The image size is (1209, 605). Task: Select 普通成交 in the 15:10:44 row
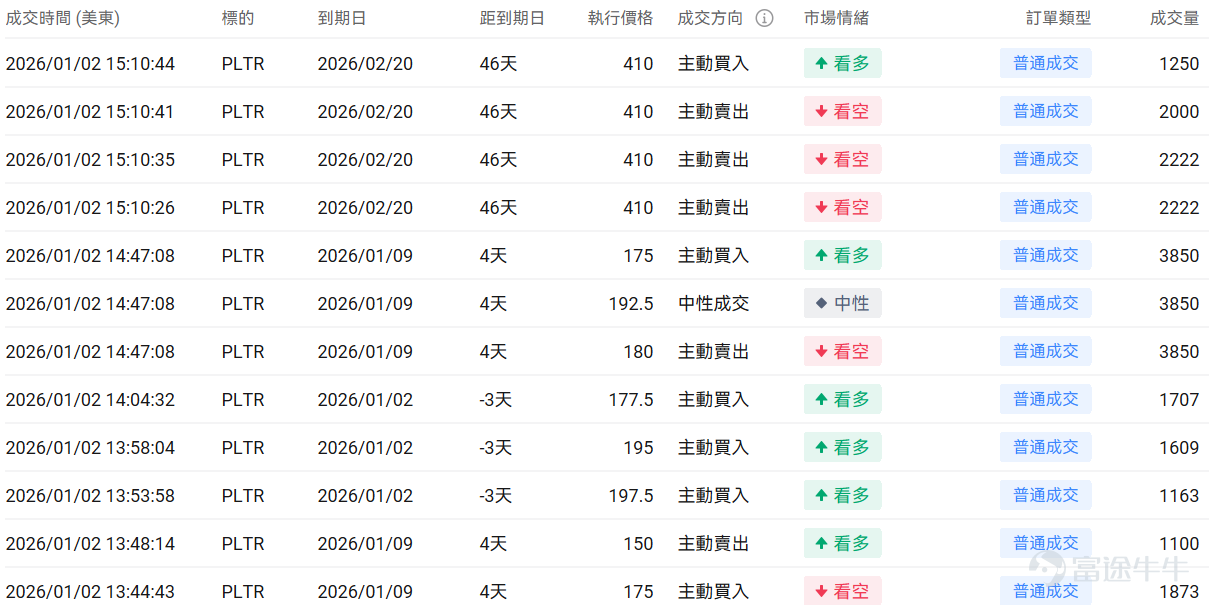[1046, 63]
